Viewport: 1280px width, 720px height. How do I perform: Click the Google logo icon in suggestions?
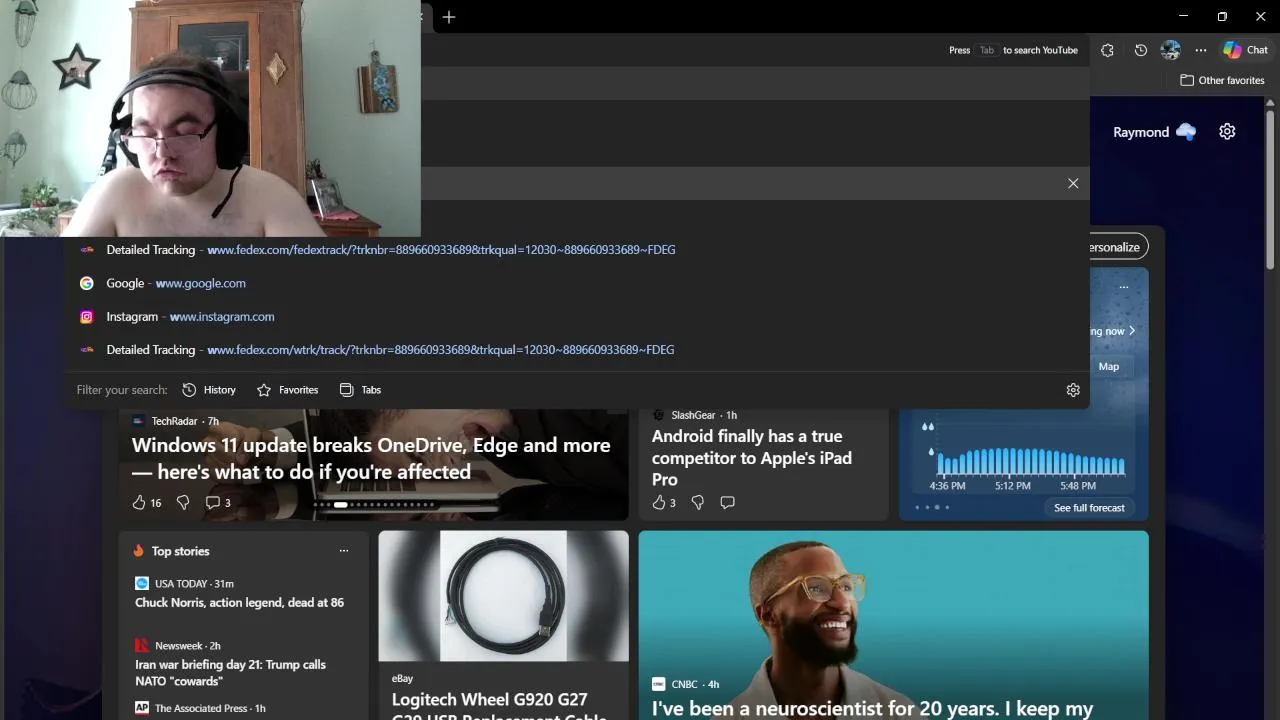(87, 283)
